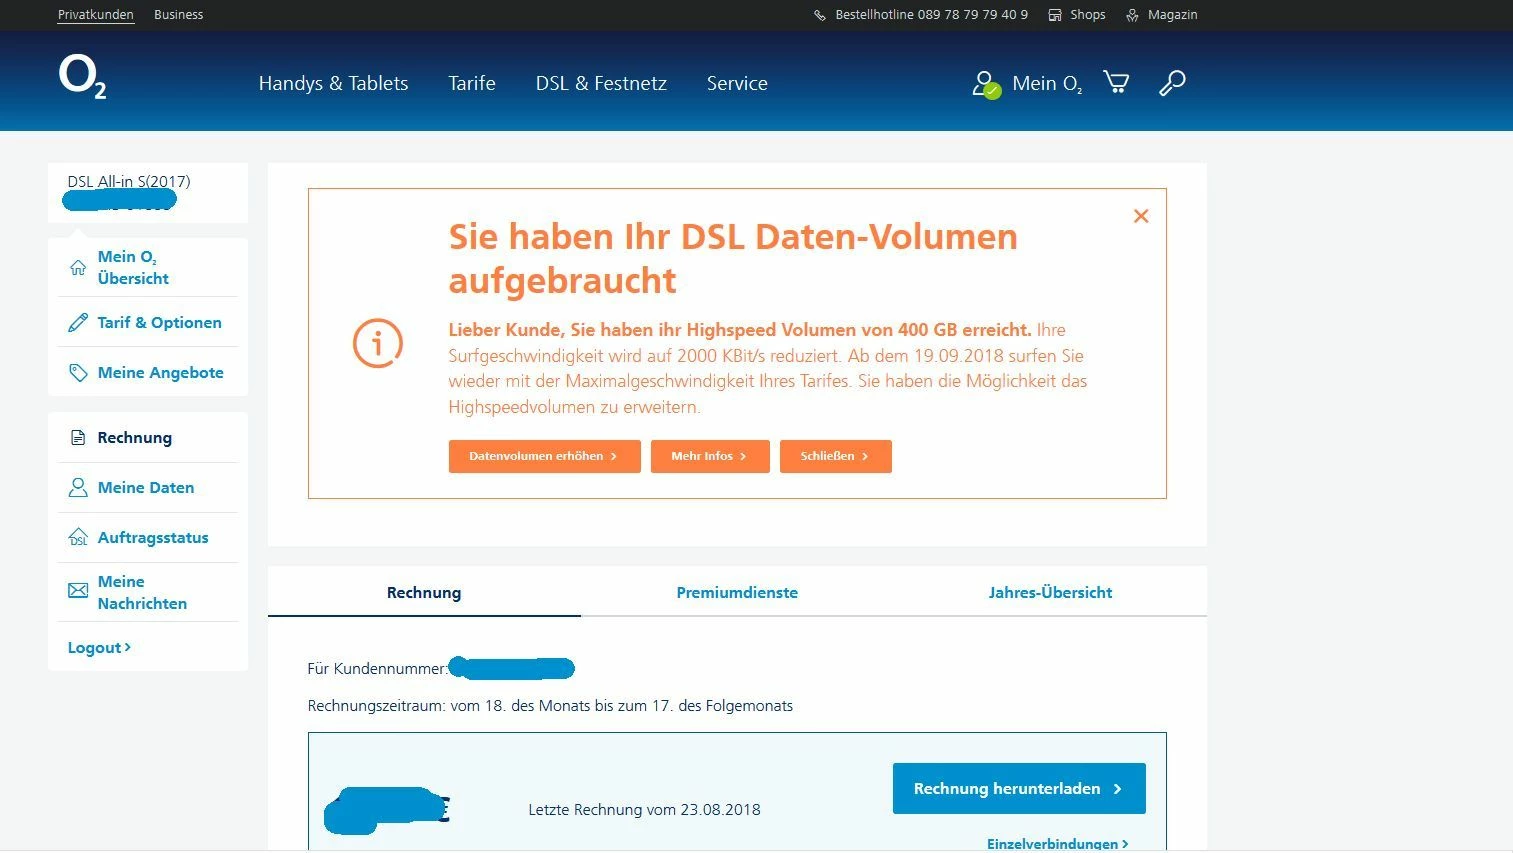Image resolution: width=1513 pixels, height=853 pixels.
Task: Click the Shops store icon
Action: [1054, 15]
